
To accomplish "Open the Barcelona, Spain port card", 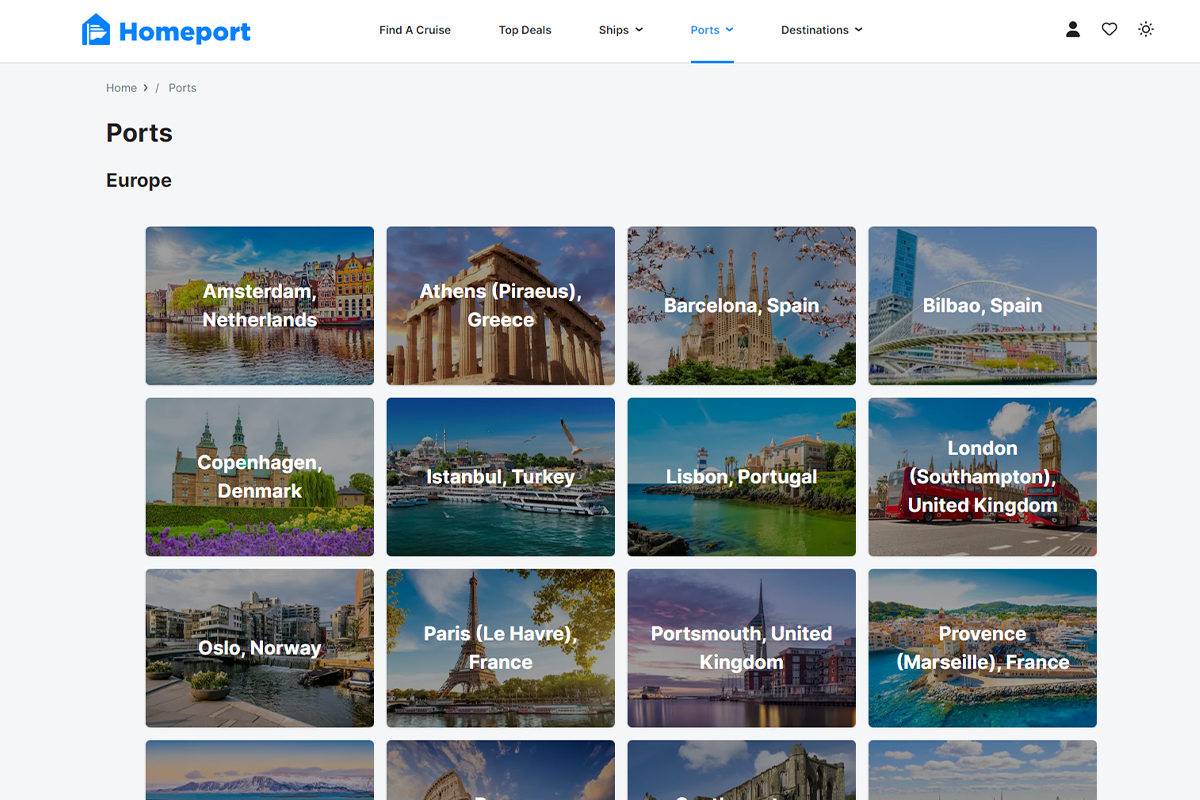I will point(742,306).
